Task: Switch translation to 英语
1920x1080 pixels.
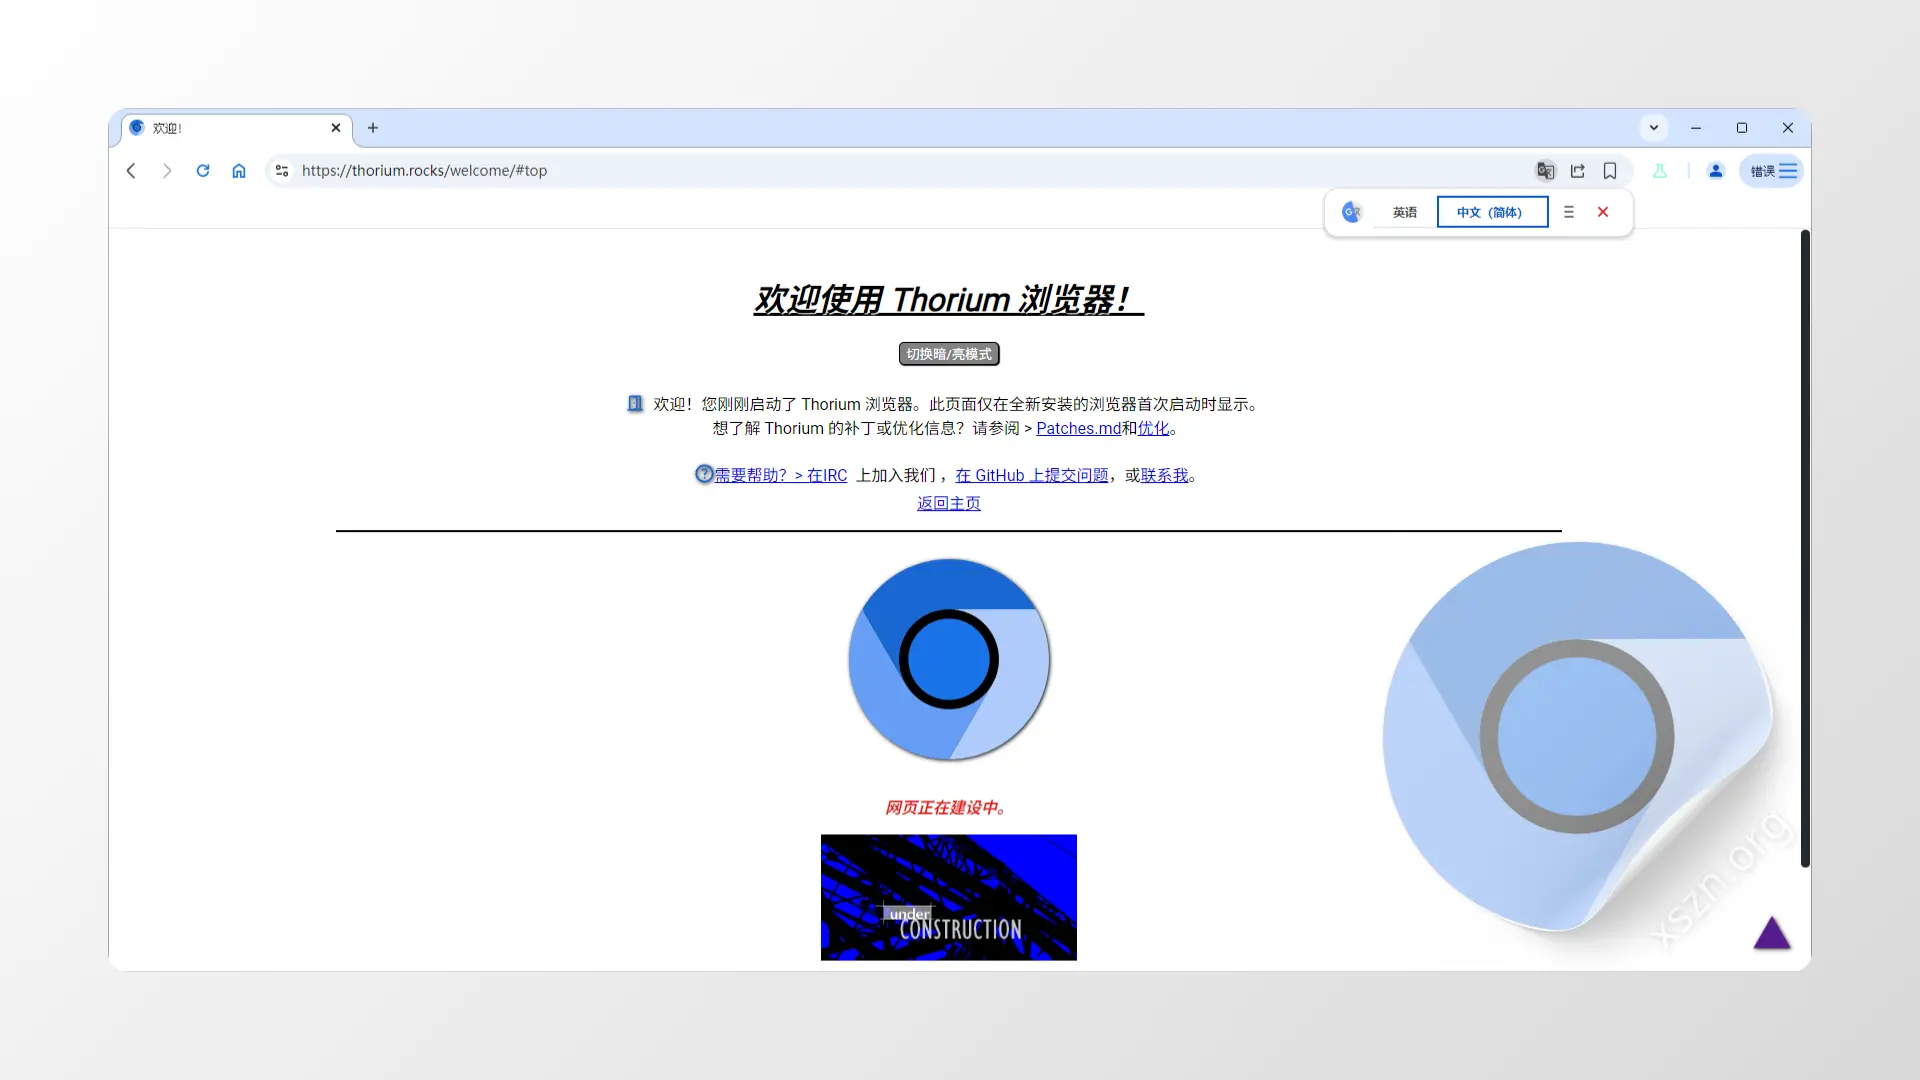Action: pos(1405,212)
